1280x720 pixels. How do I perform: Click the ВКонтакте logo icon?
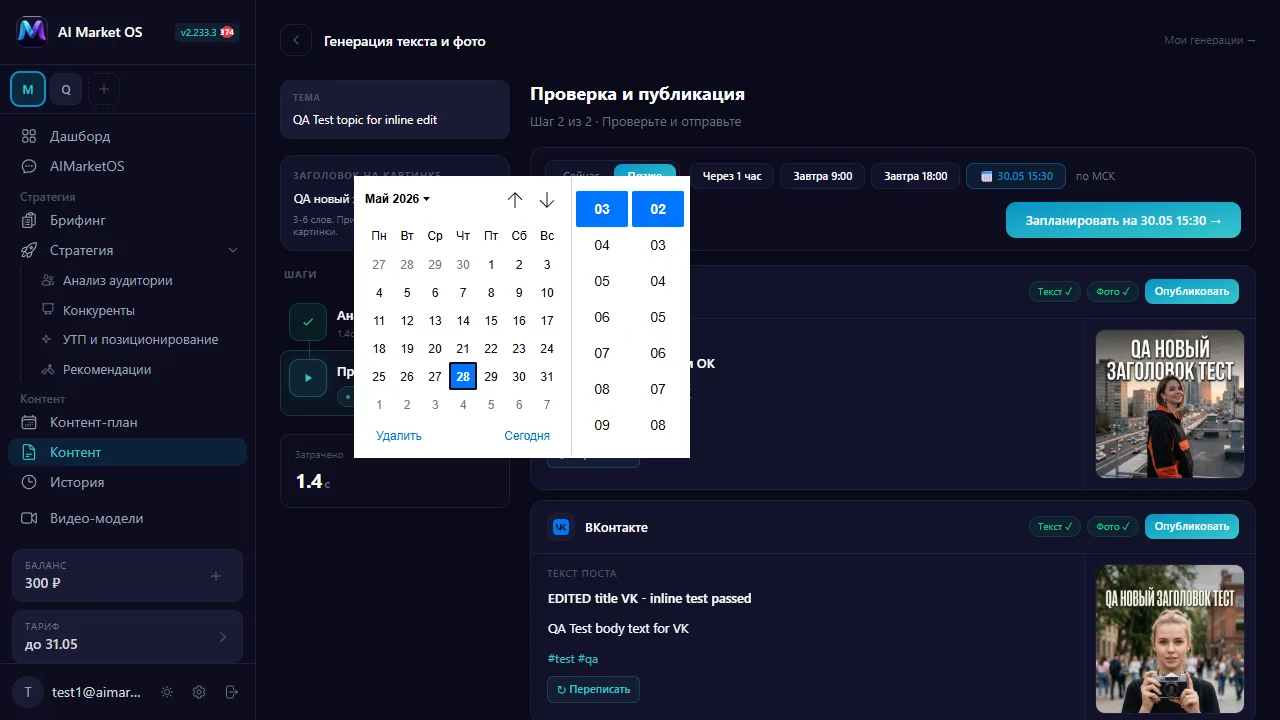561,527
